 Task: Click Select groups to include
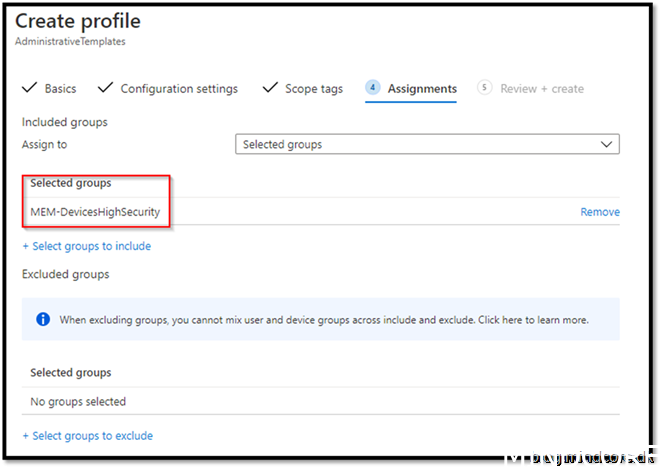tap(86, 246)
